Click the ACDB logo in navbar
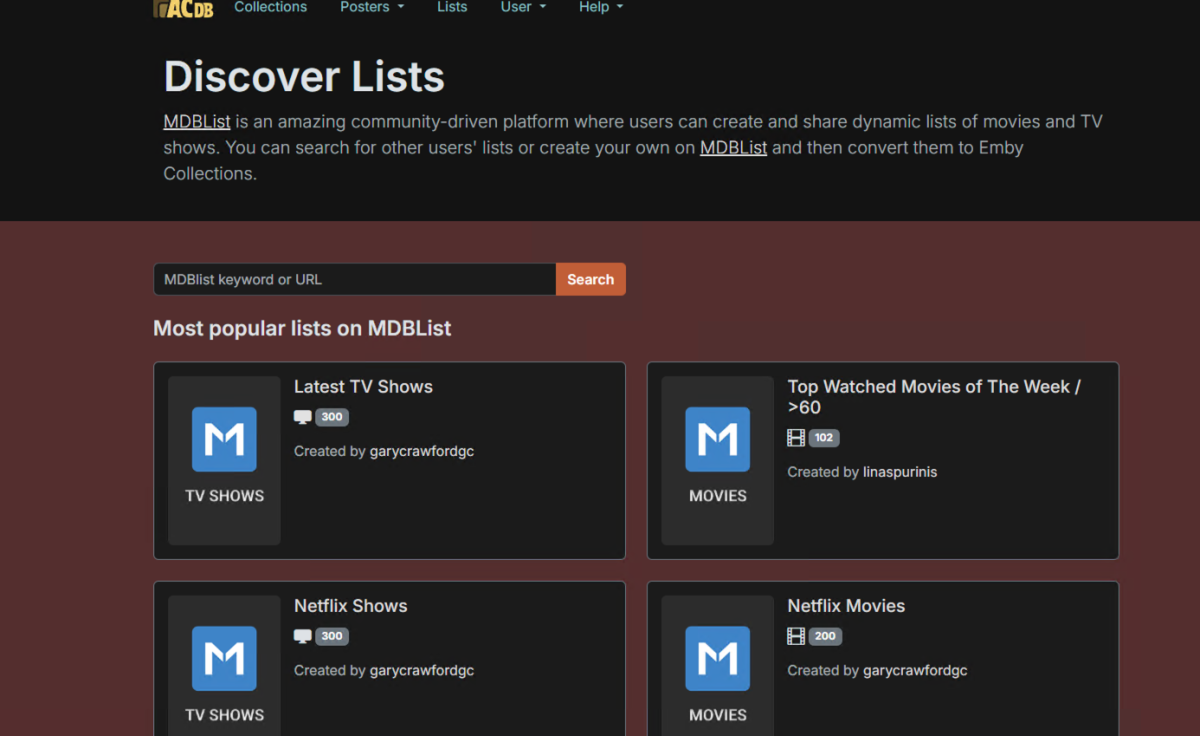This screenshot has height=736, width=1200. (183, 8)
